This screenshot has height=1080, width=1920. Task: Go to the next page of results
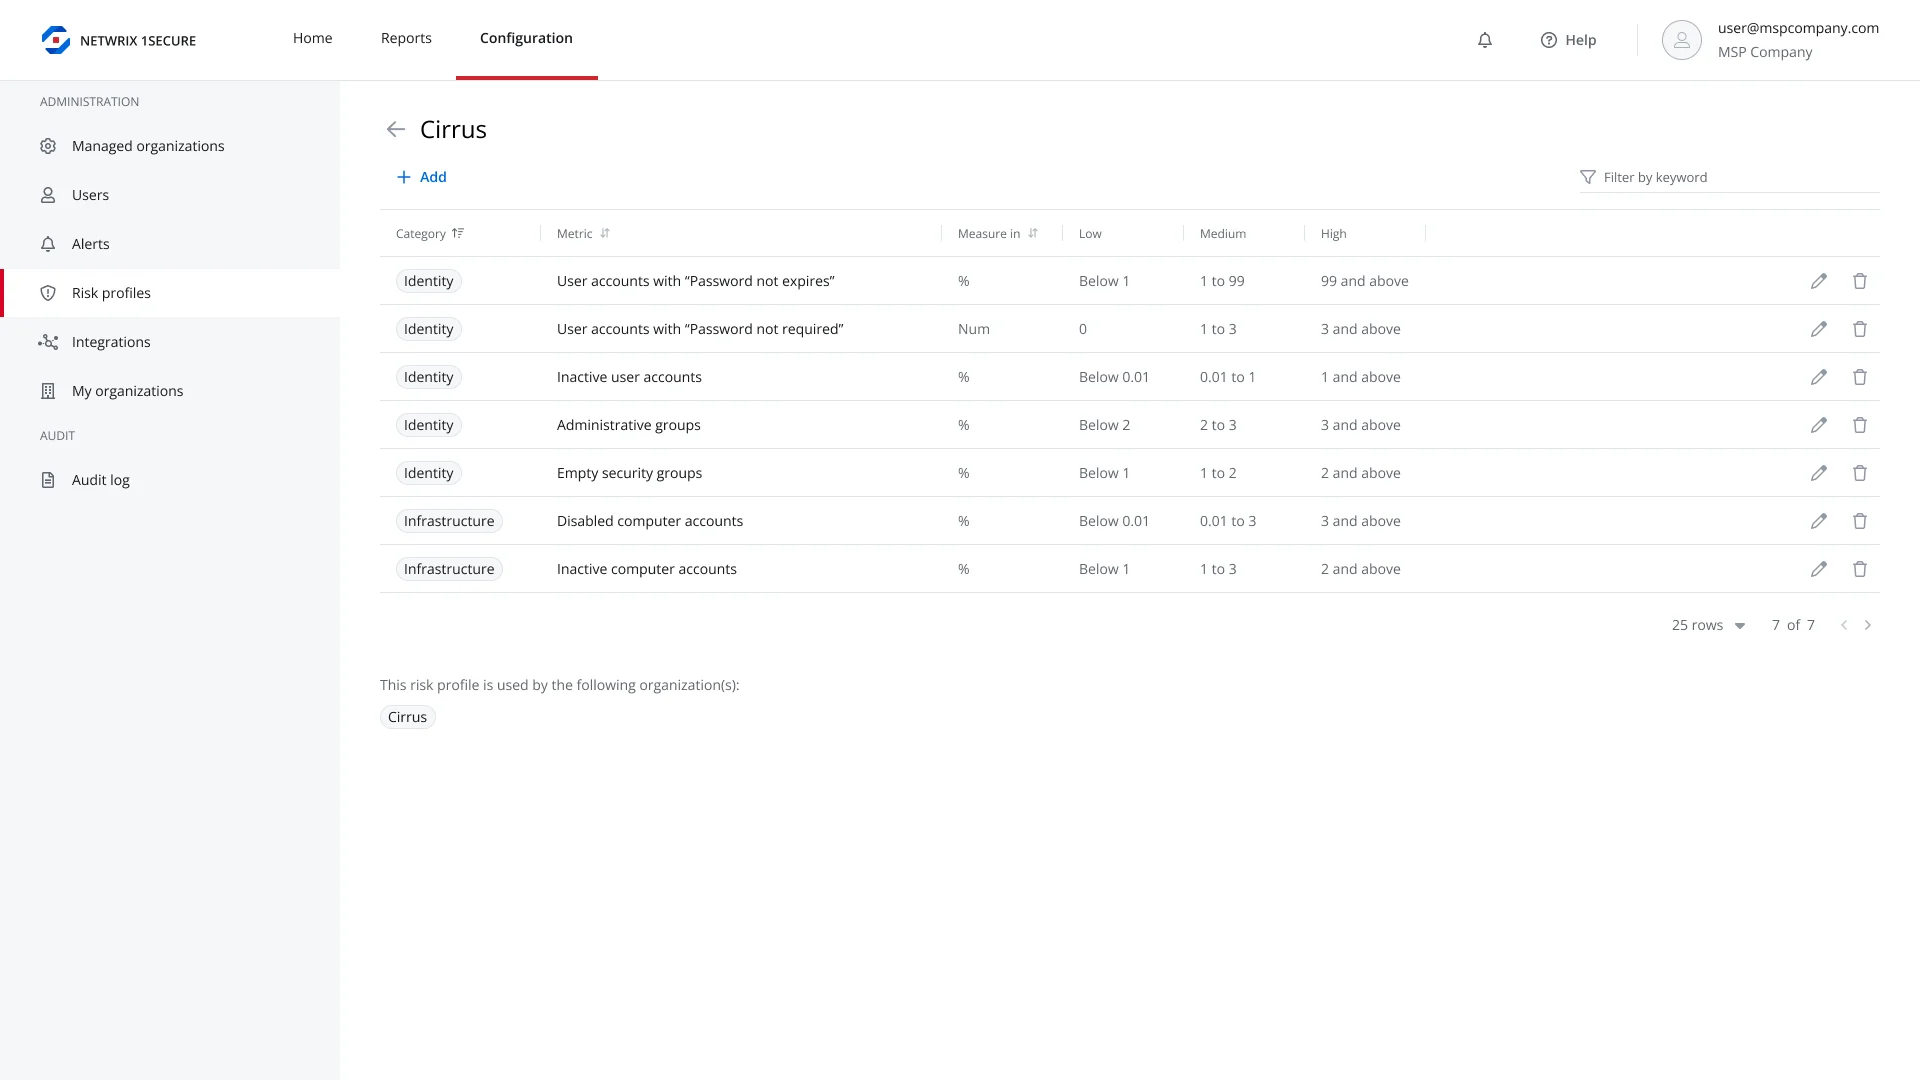[1868, 625]
